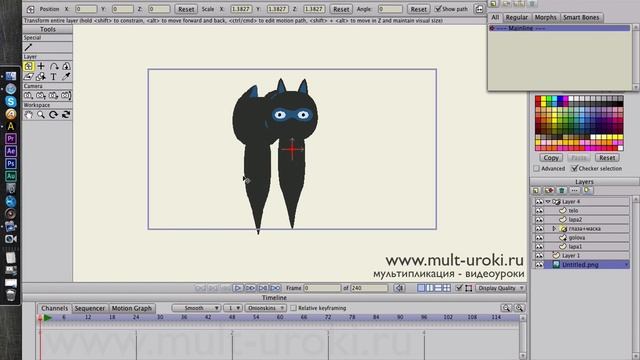640x360 pixels.
Task: Open Photoshop from the Dock
Action: coord(11,164)
